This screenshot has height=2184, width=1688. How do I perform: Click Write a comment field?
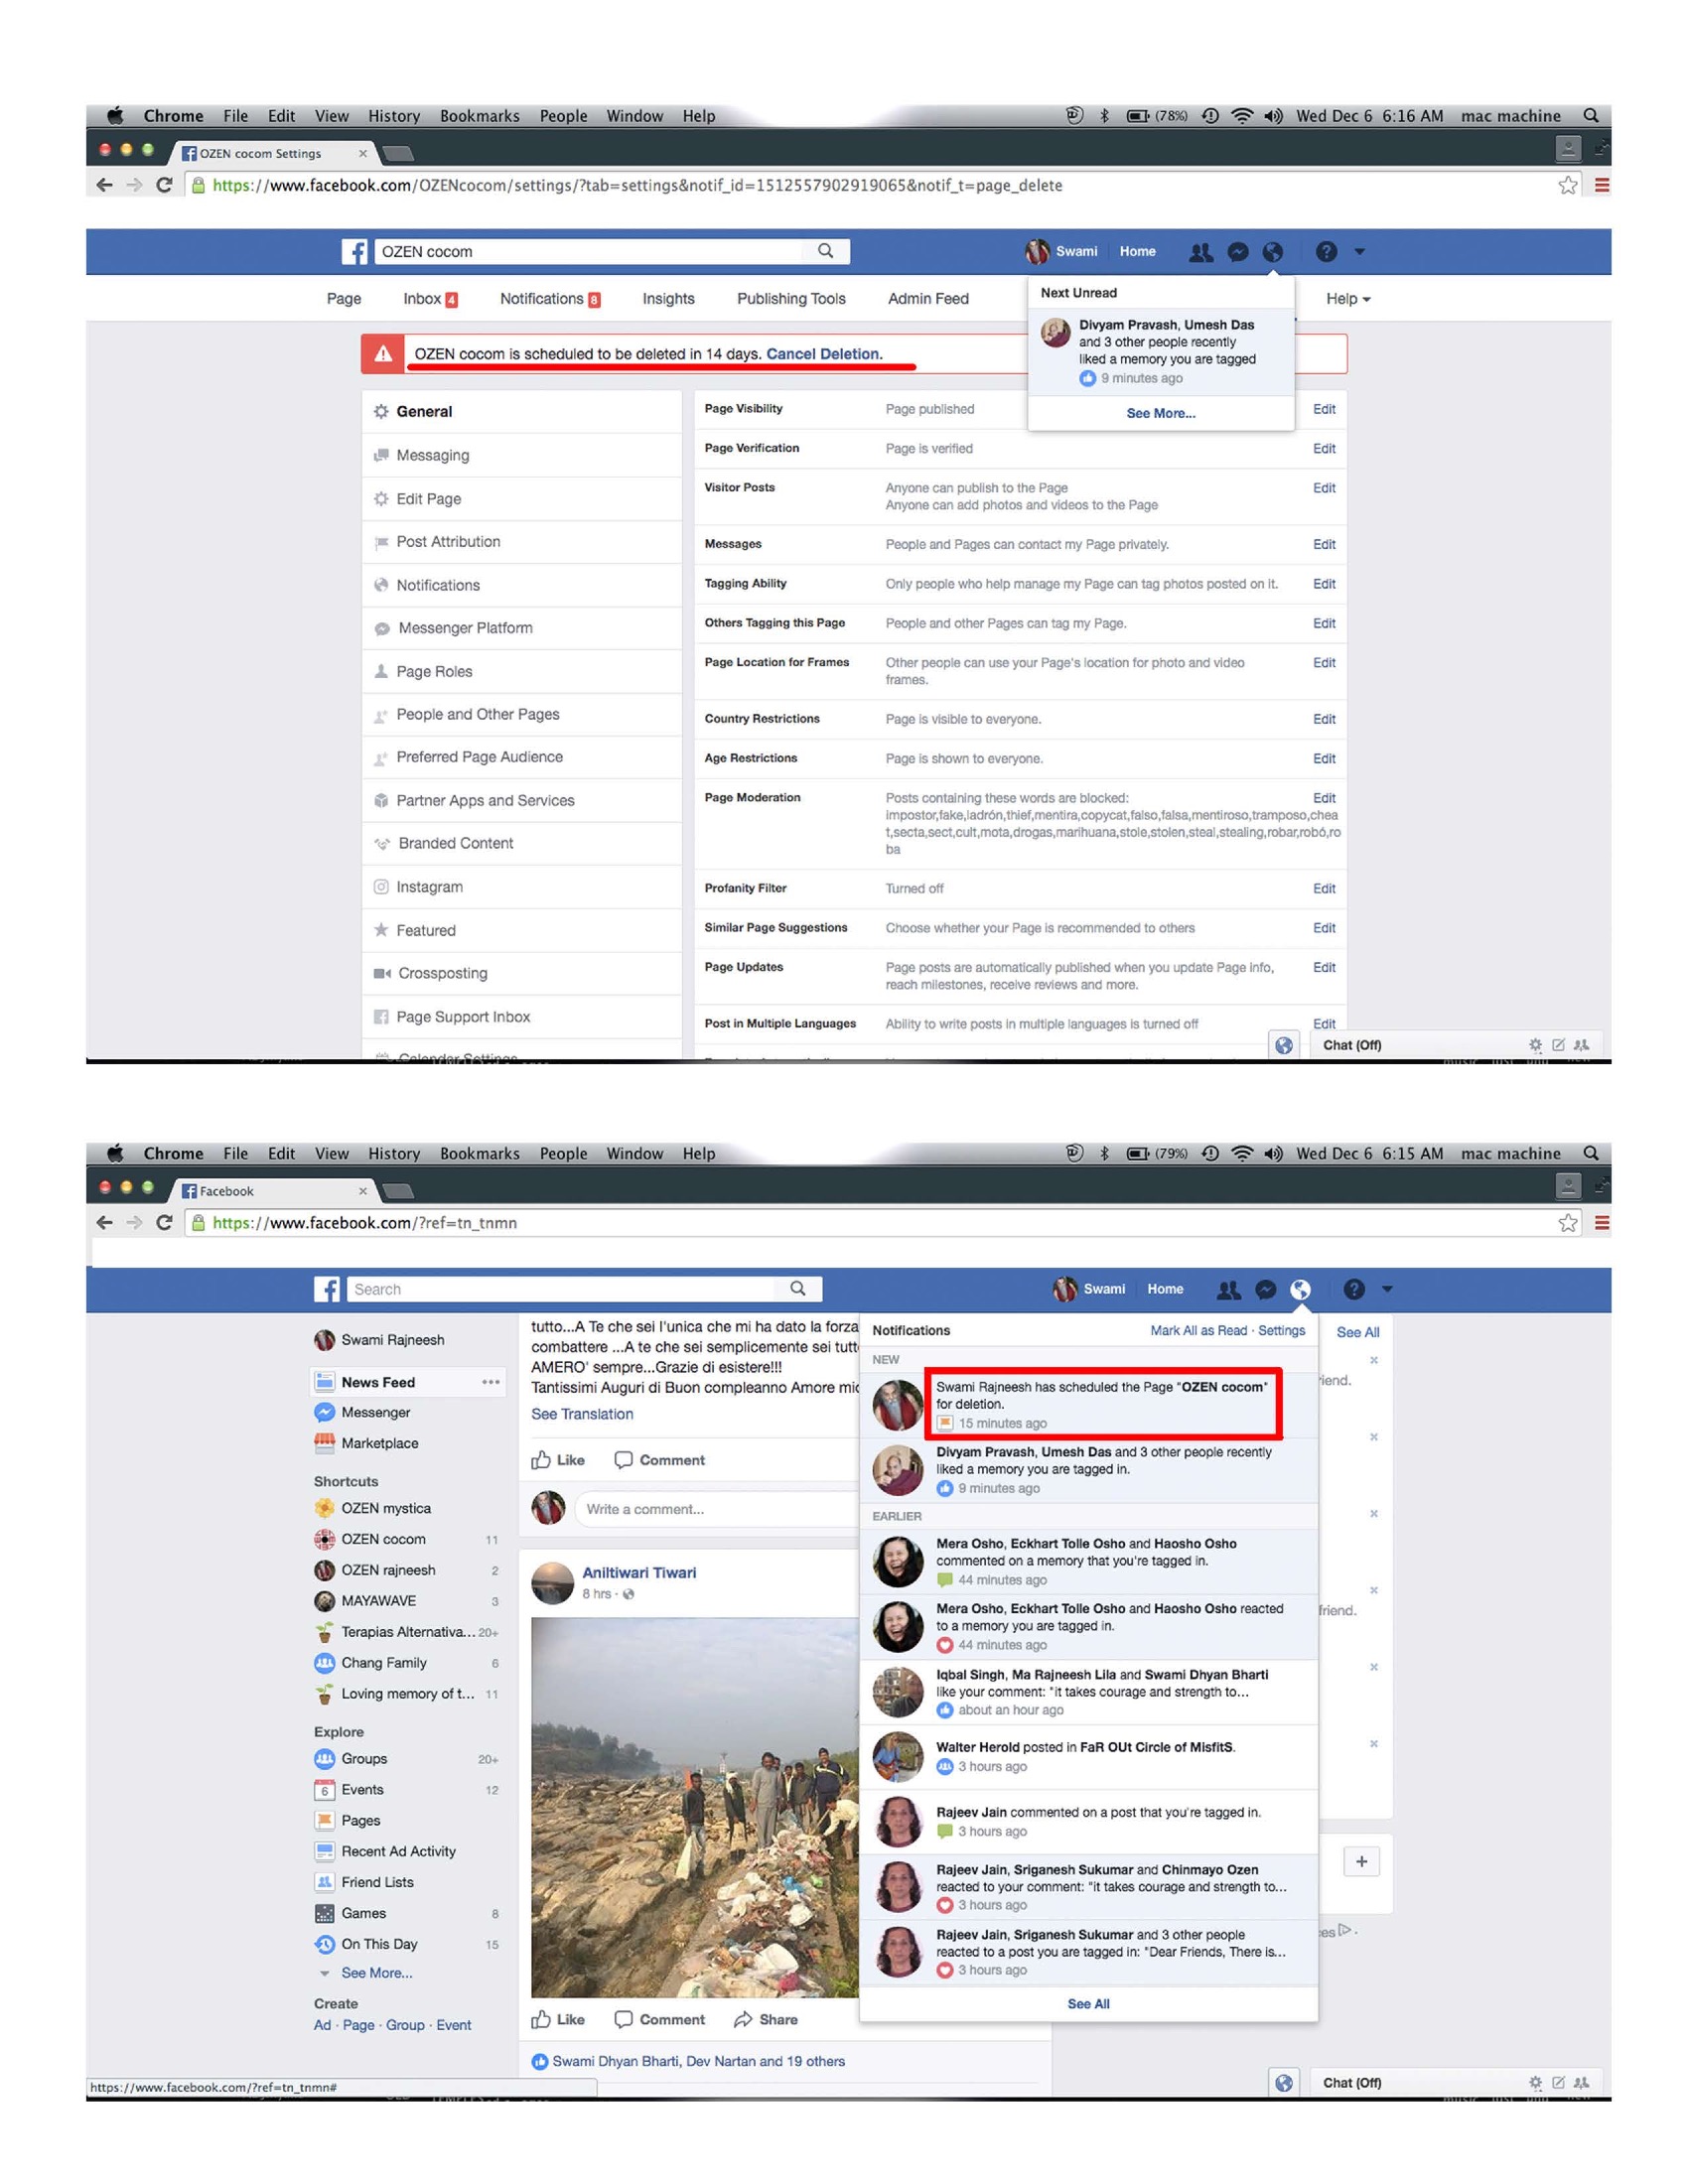coord(716,1510)
